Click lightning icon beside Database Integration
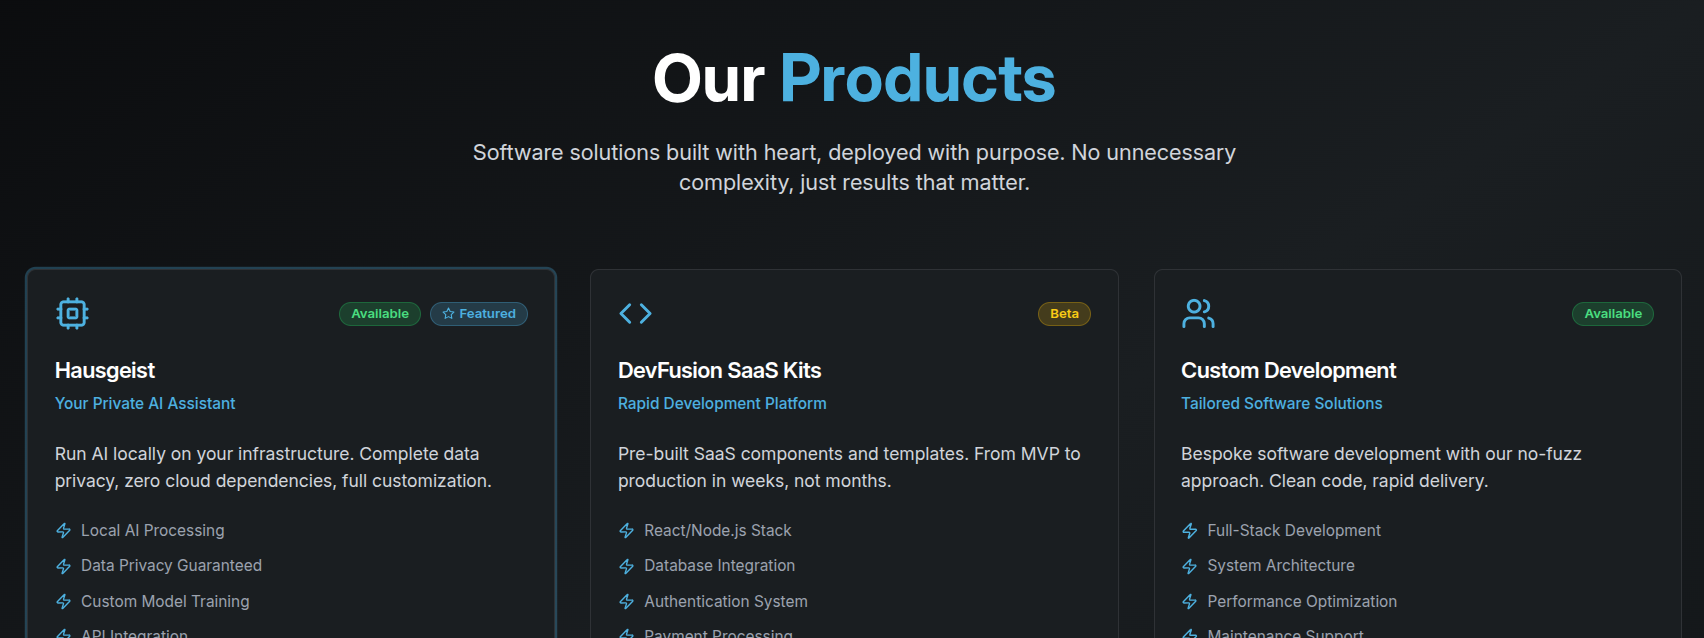The height and width of the screenshot is (638, 1704). [627, 566]
